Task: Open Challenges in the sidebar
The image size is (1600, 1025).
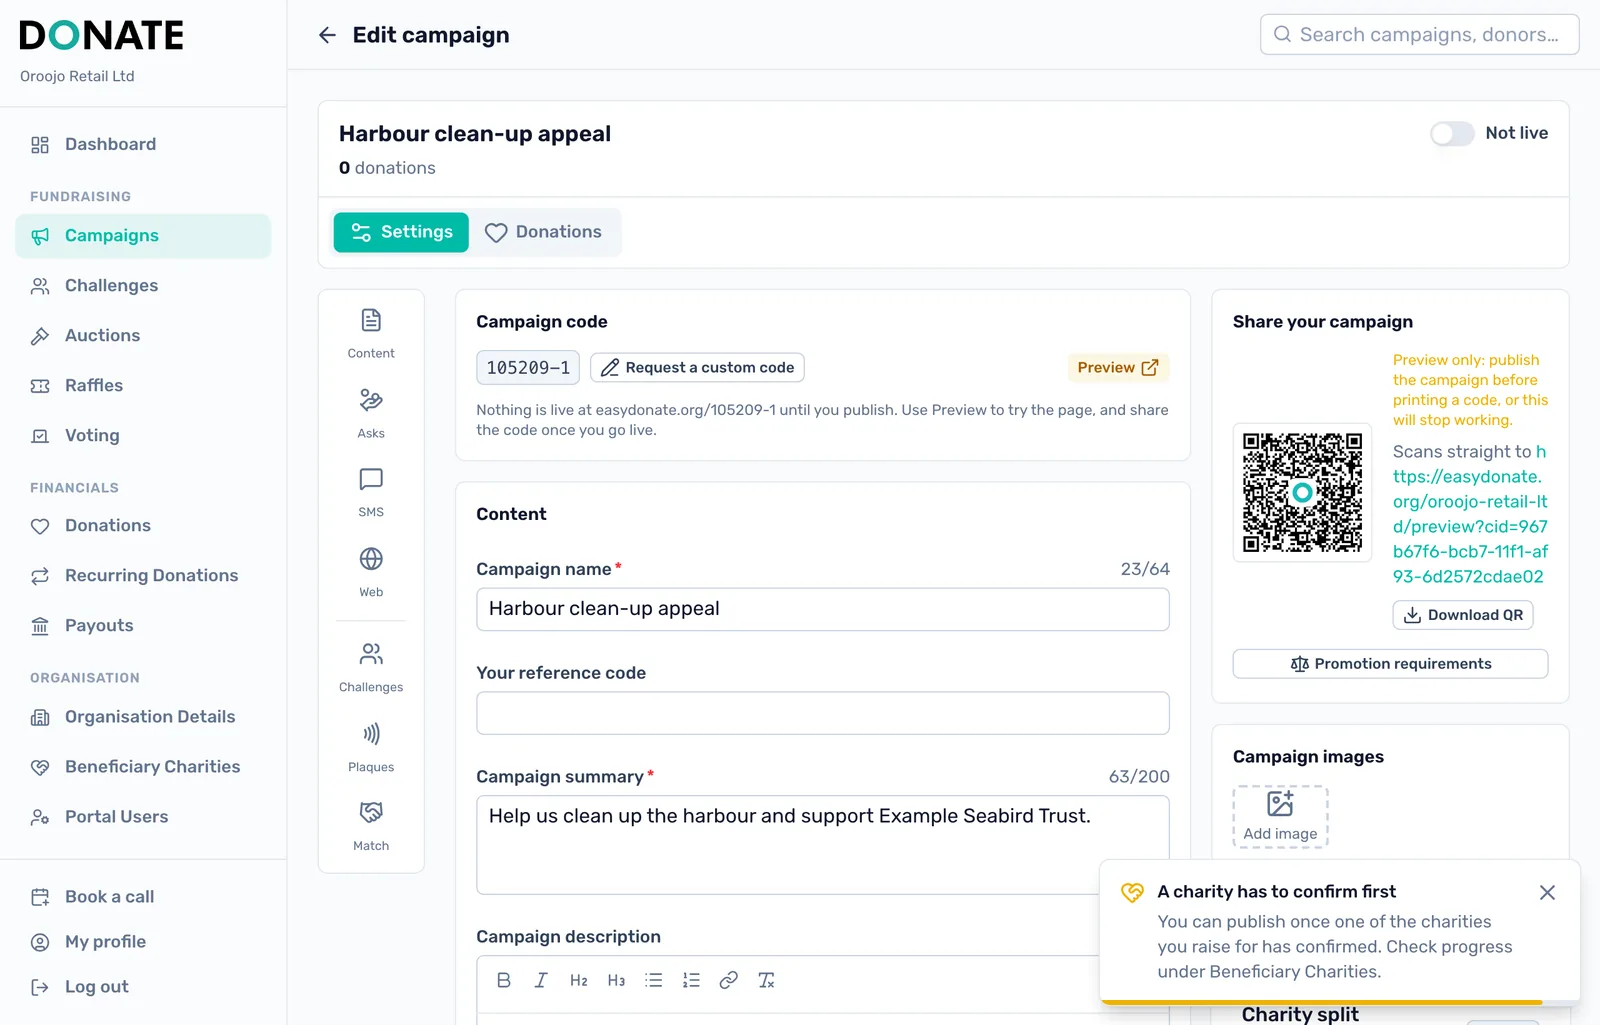Action: coord(143,286)
